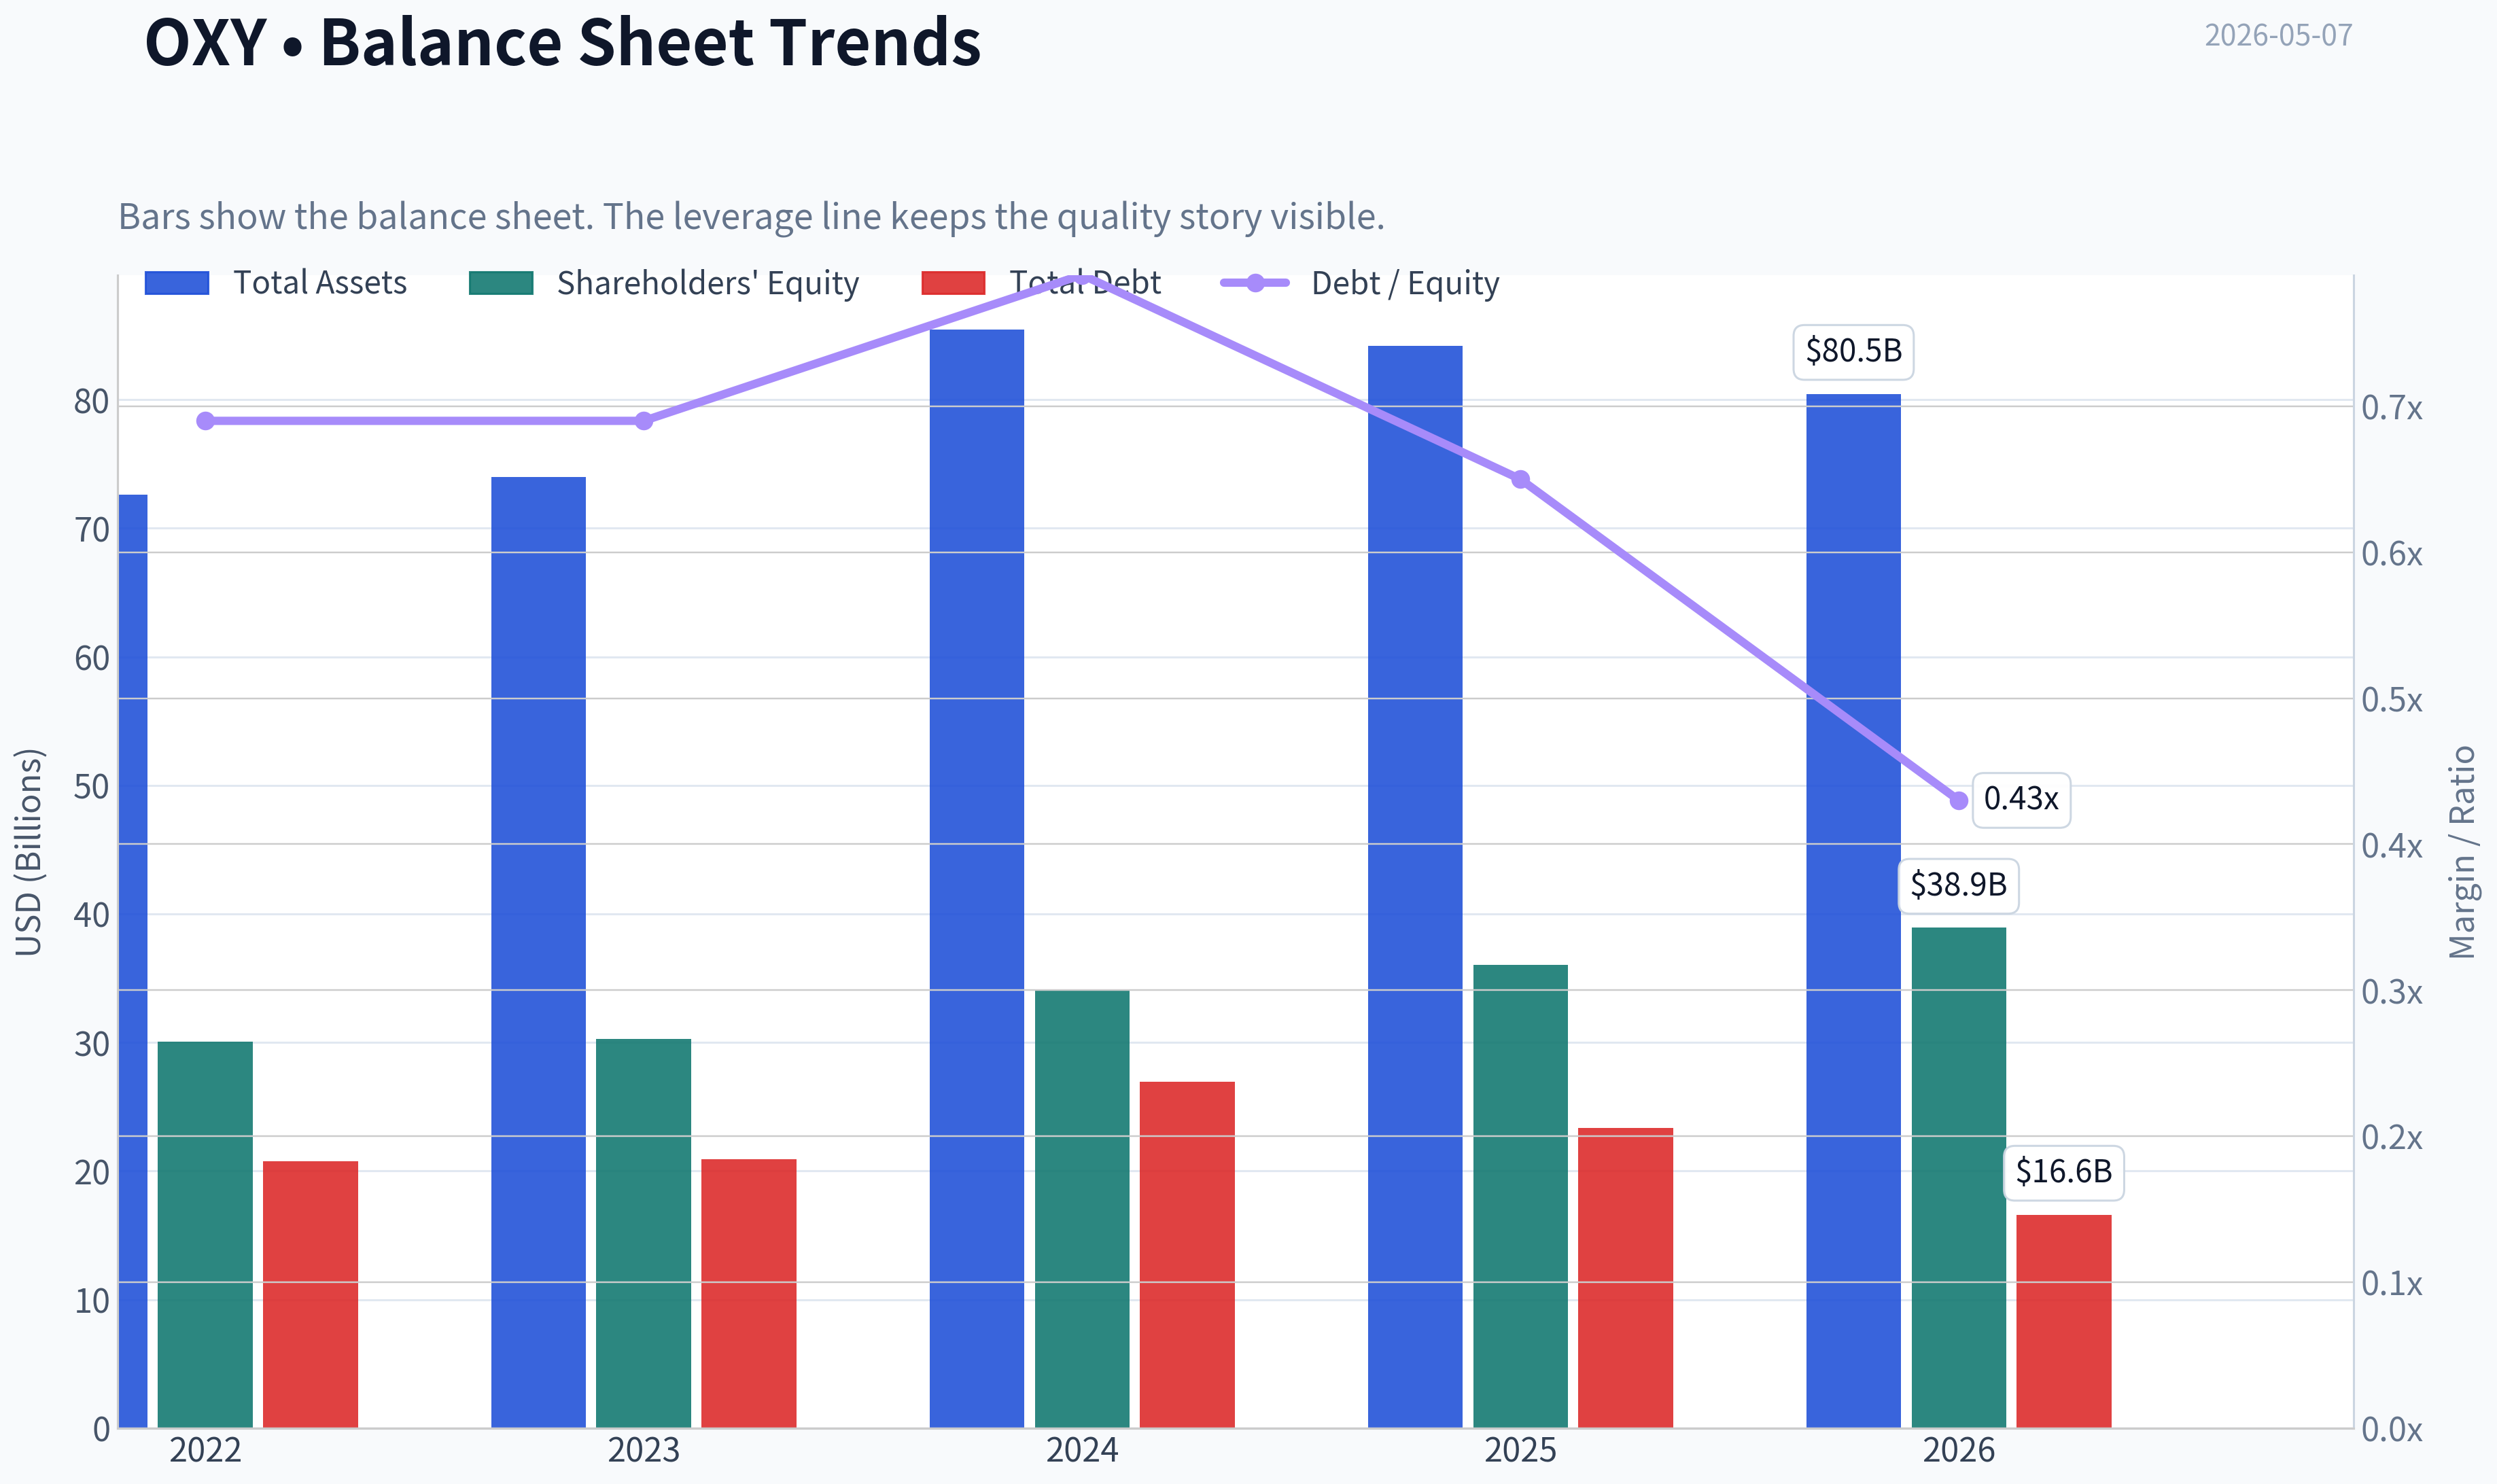The height and width of the screenshot is (1484, 2497).
Task: Click the 2026 x-axis label
Action: (1958, 1451)
